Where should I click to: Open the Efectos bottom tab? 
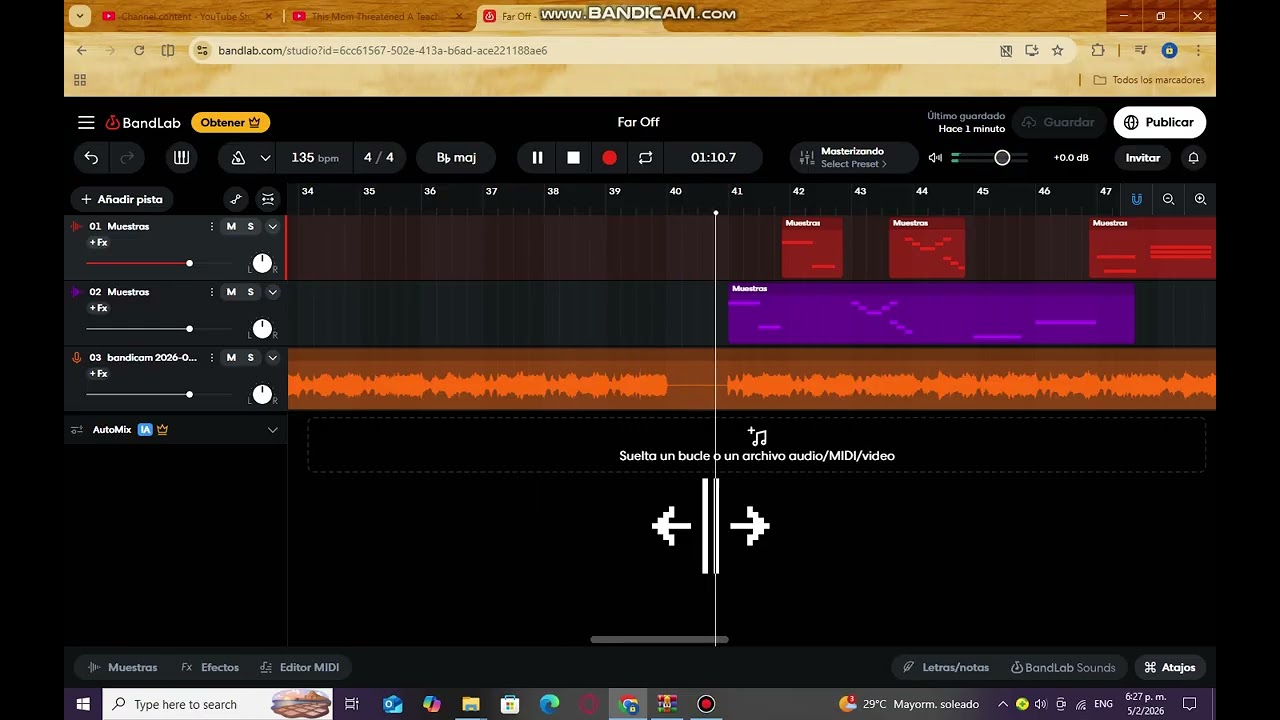click(x=210, y=667)
